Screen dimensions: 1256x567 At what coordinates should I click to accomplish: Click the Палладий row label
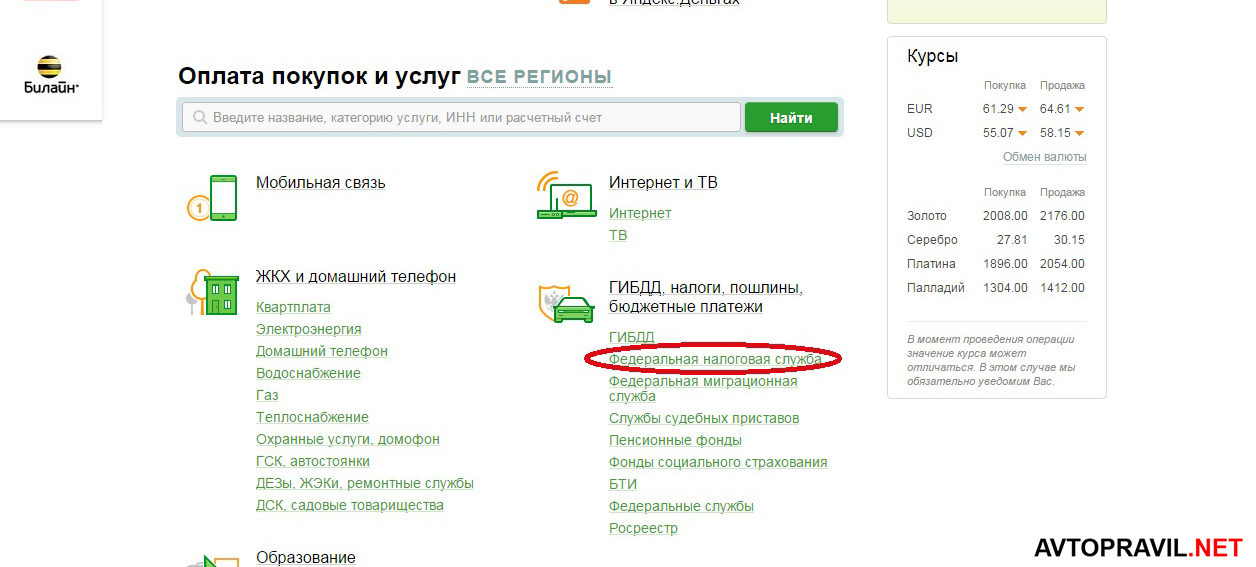pyautogui.click(x=936, y=288)
